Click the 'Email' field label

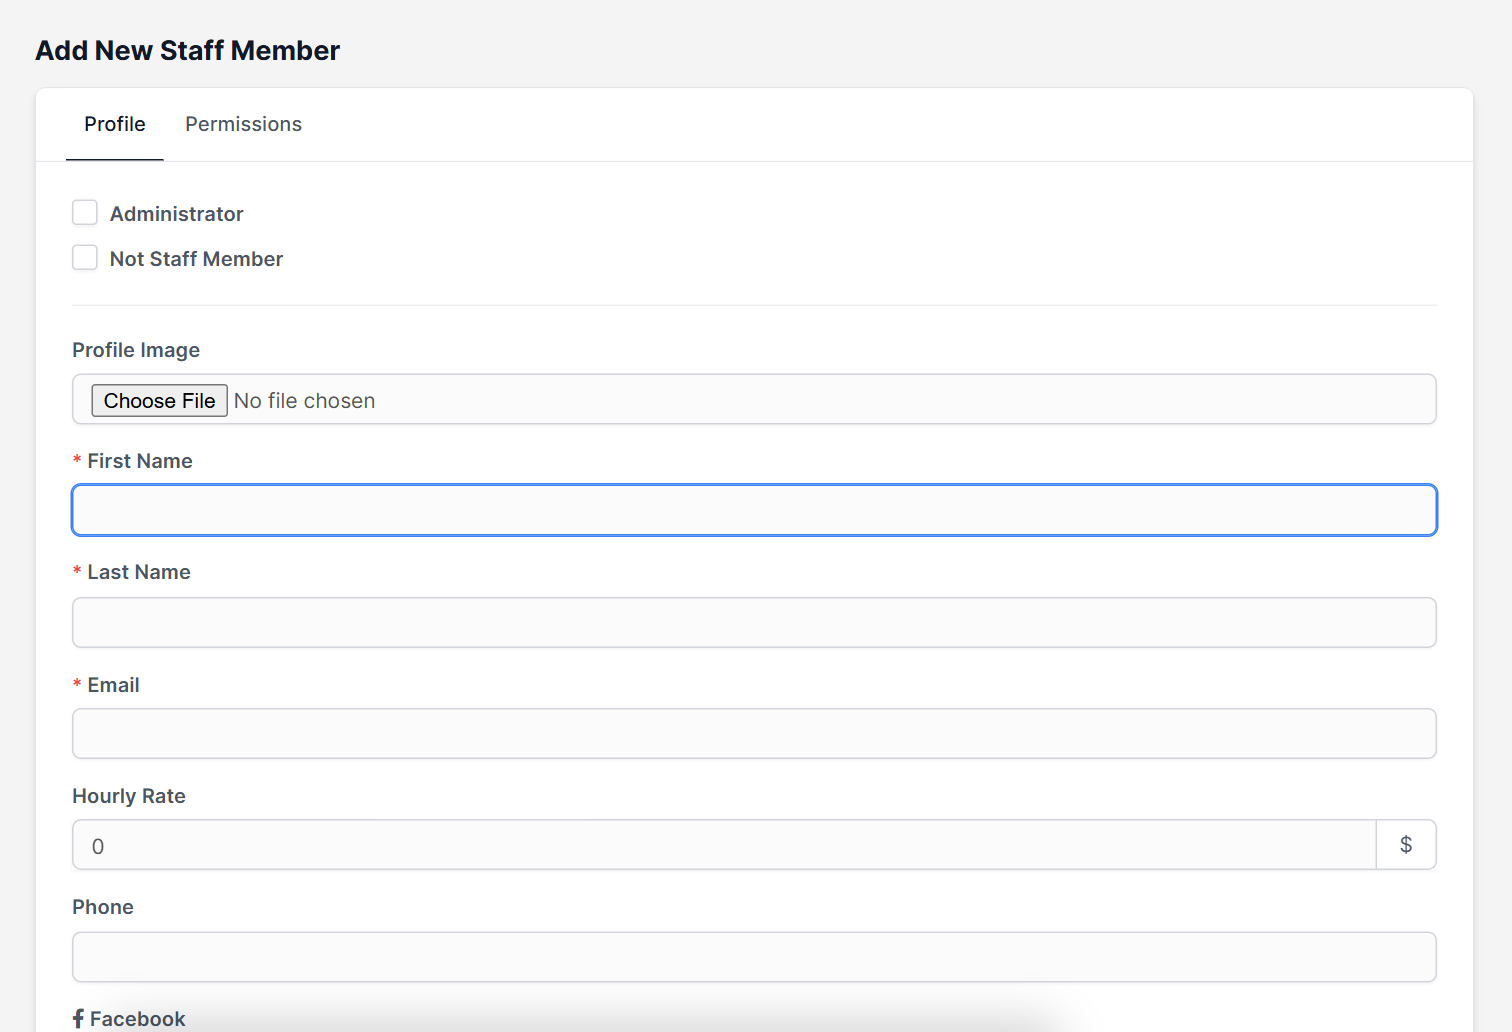113,685
